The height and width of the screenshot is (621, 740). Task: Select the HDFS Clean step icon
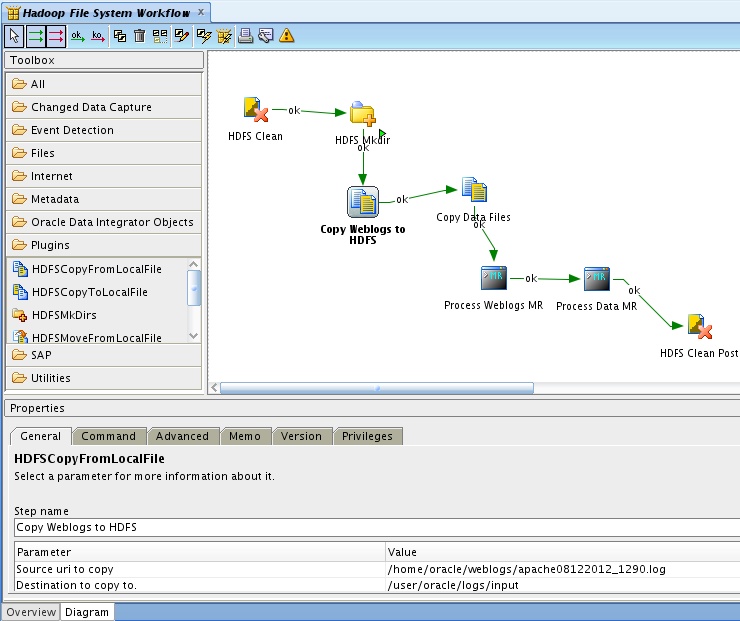pos(255,109)
